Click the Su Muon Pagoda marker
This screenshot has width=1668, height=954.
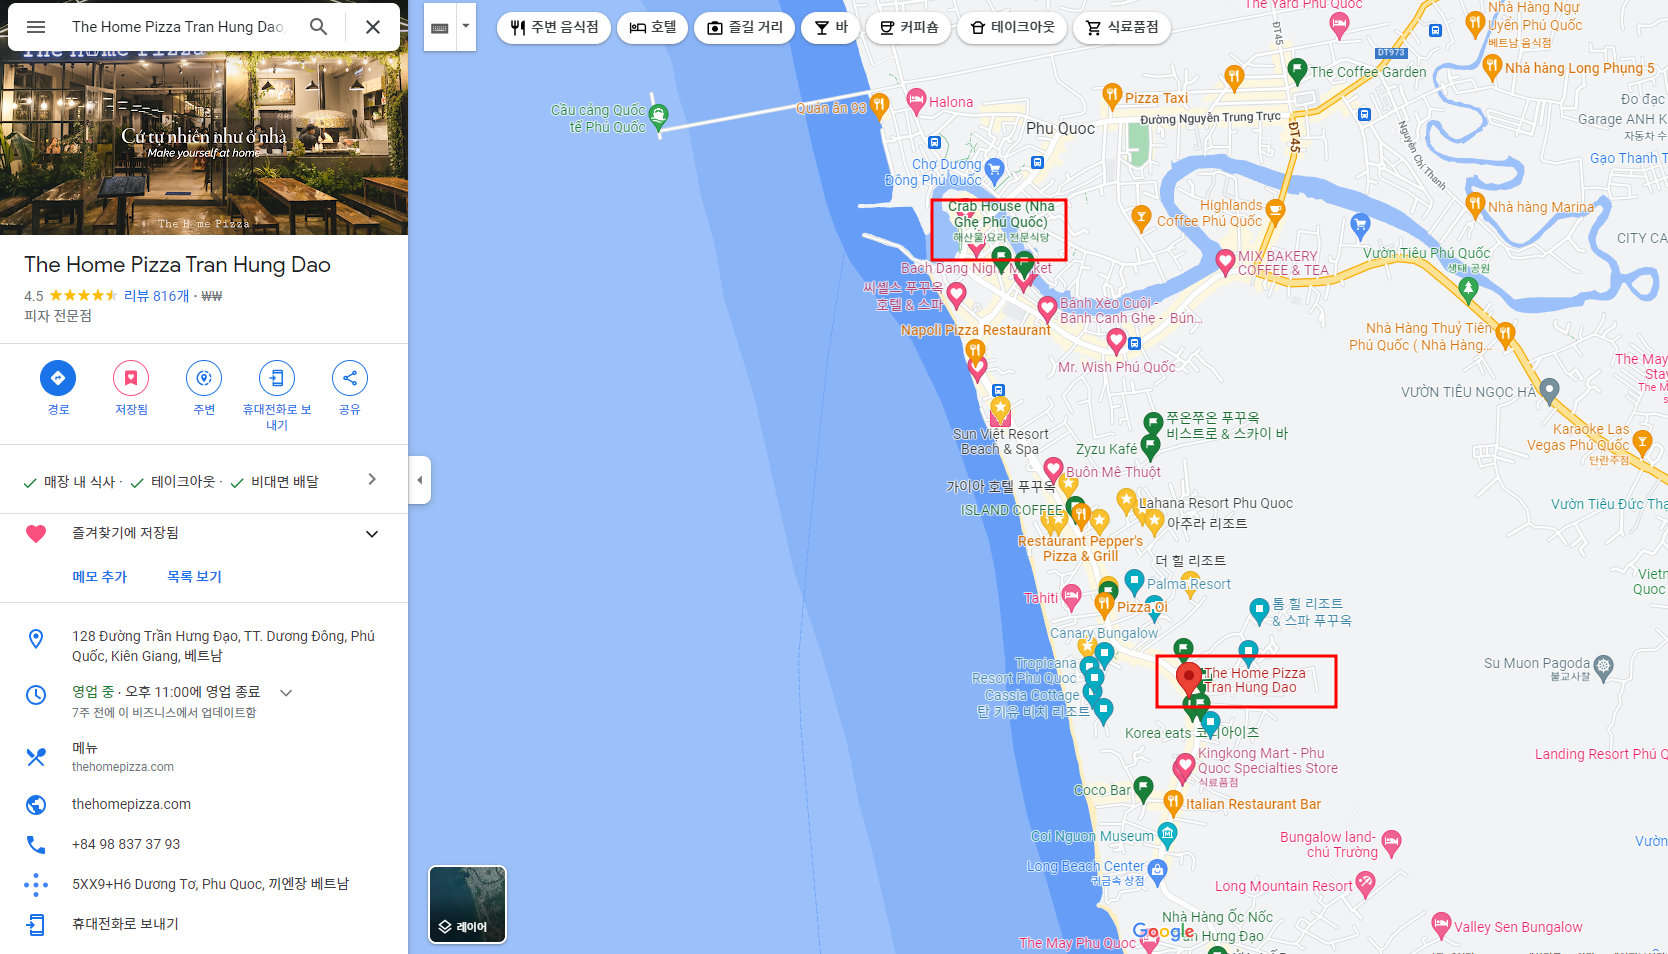1604,666
